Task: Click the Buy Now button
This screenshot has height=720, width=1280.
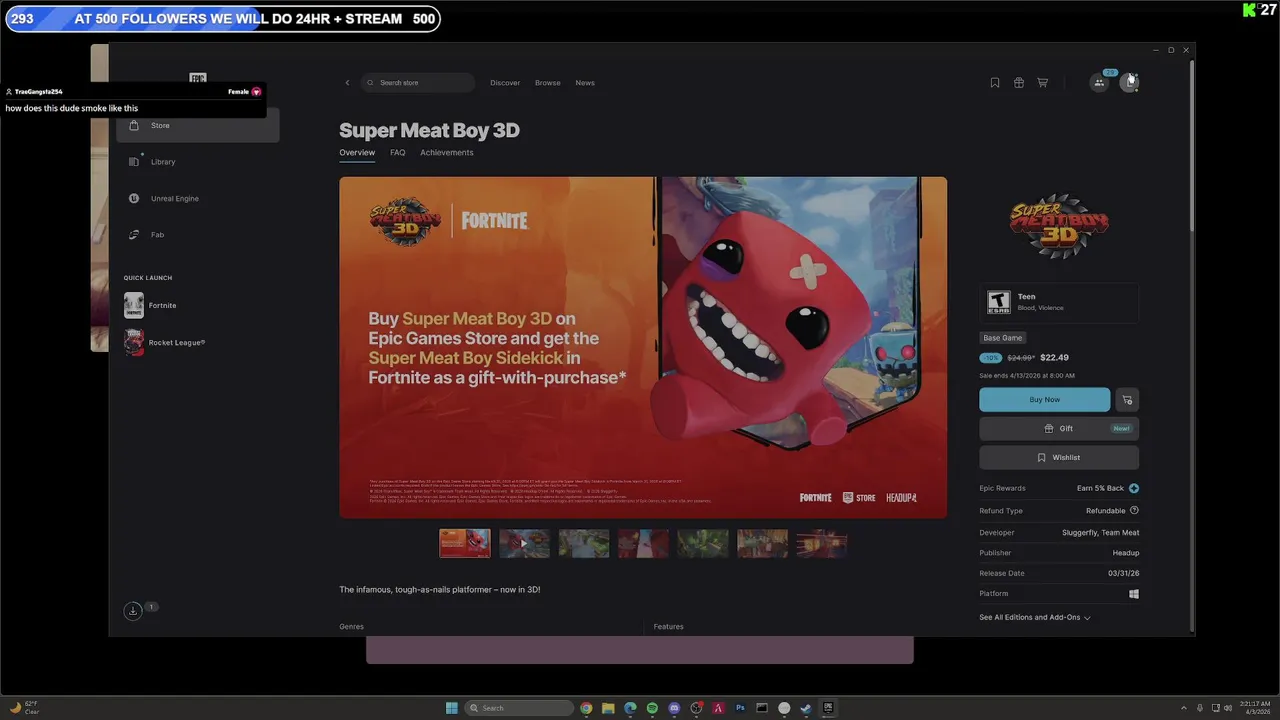Action: click(x=1045, y=400)
